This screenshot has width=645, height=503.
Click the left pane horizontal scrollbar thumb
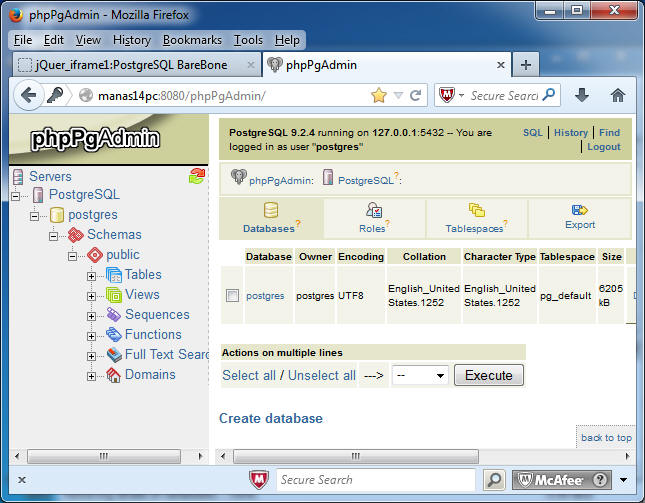104,456
